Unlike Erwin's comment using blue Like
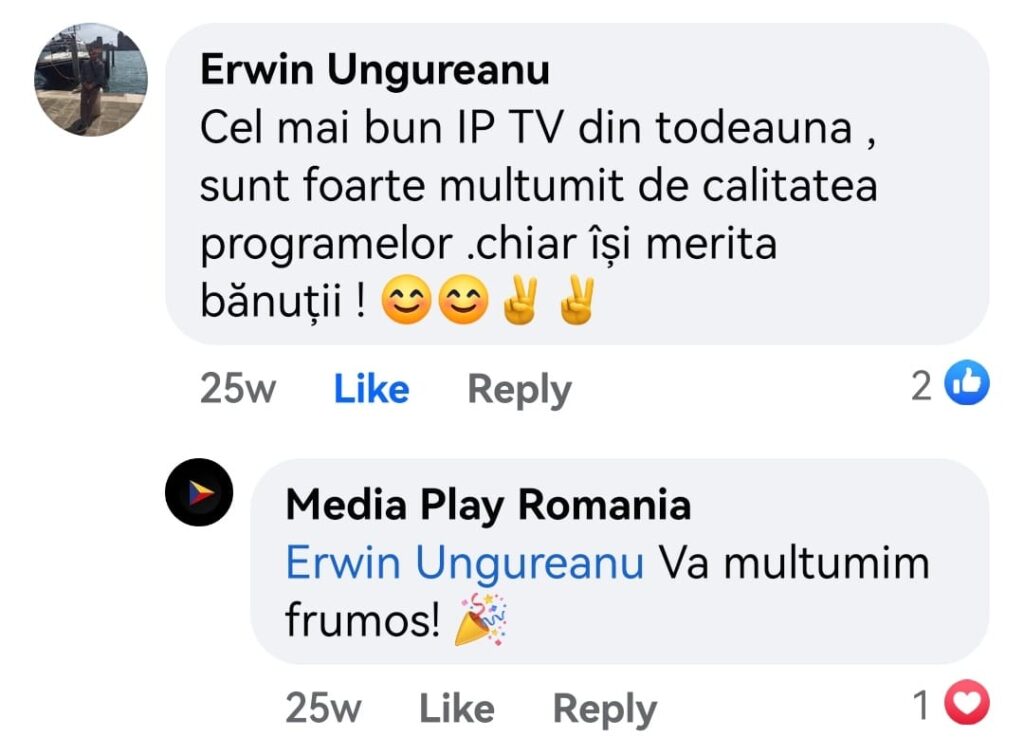 pyautogui.click(x=372, y=388)
